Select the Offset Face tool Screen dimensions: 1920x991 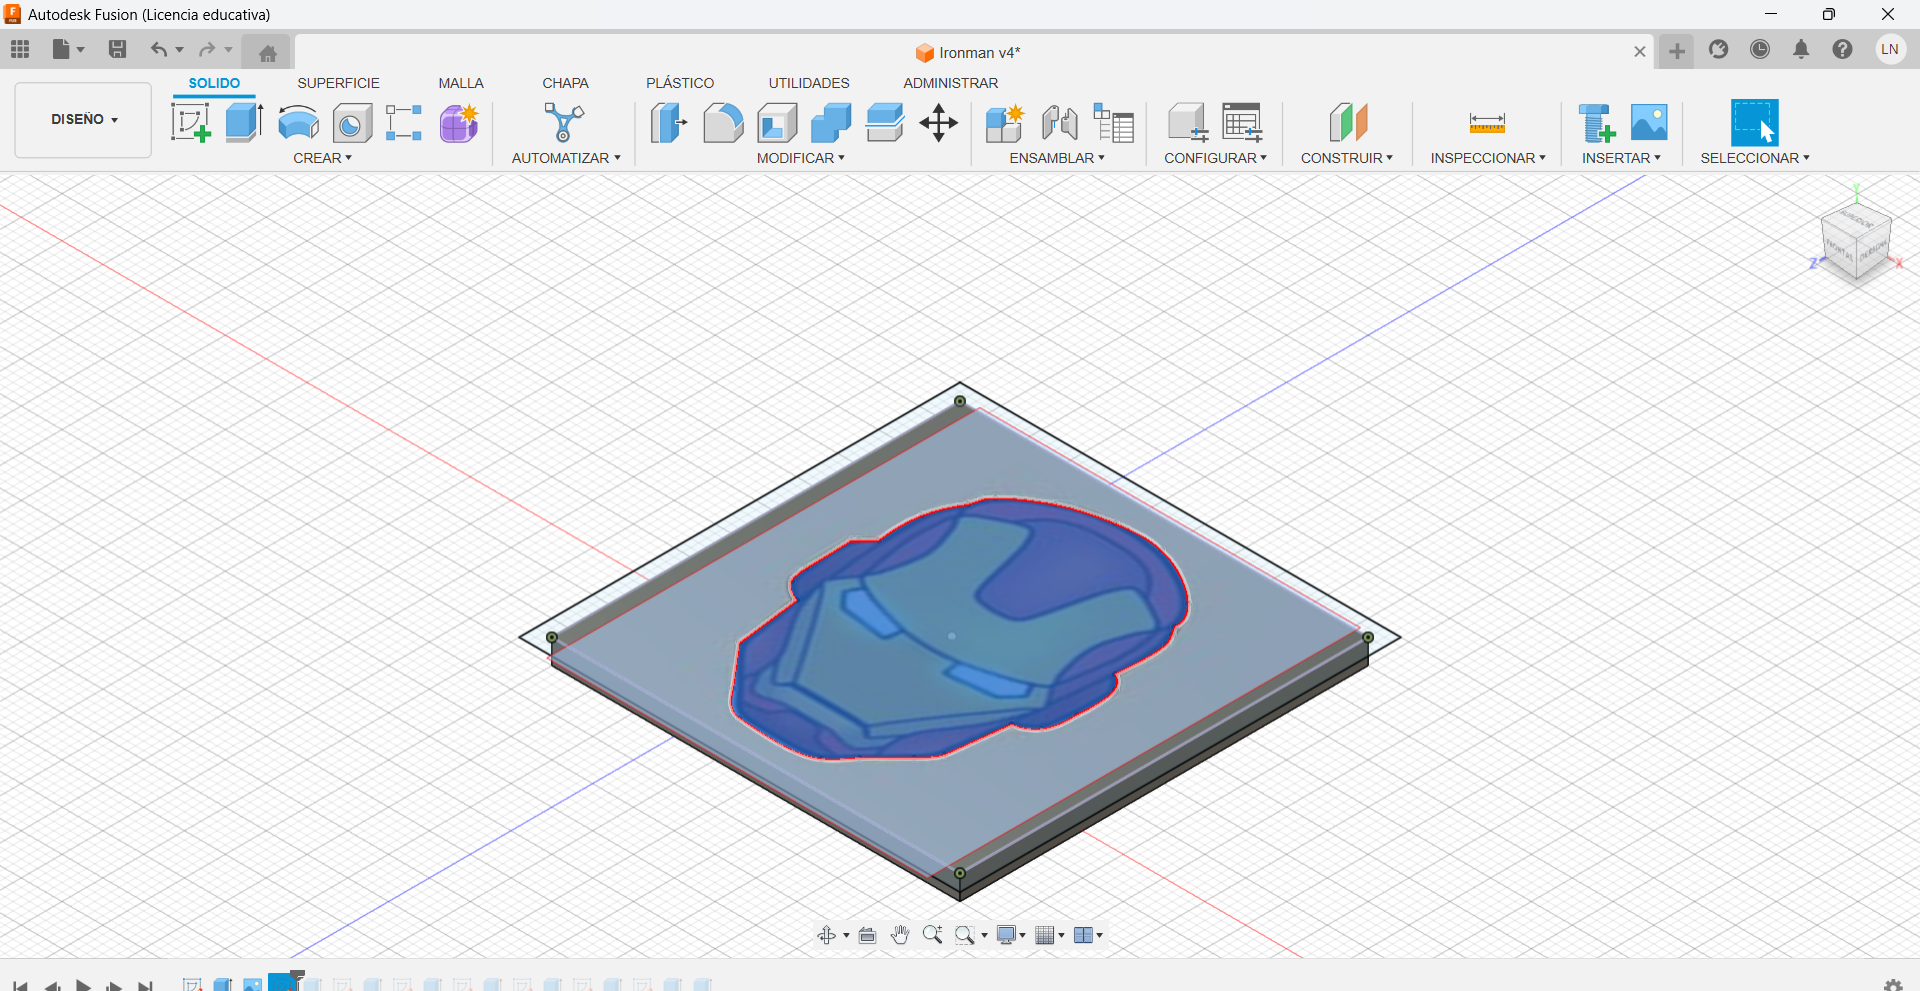pyautogui.click(x=885, y=123)
